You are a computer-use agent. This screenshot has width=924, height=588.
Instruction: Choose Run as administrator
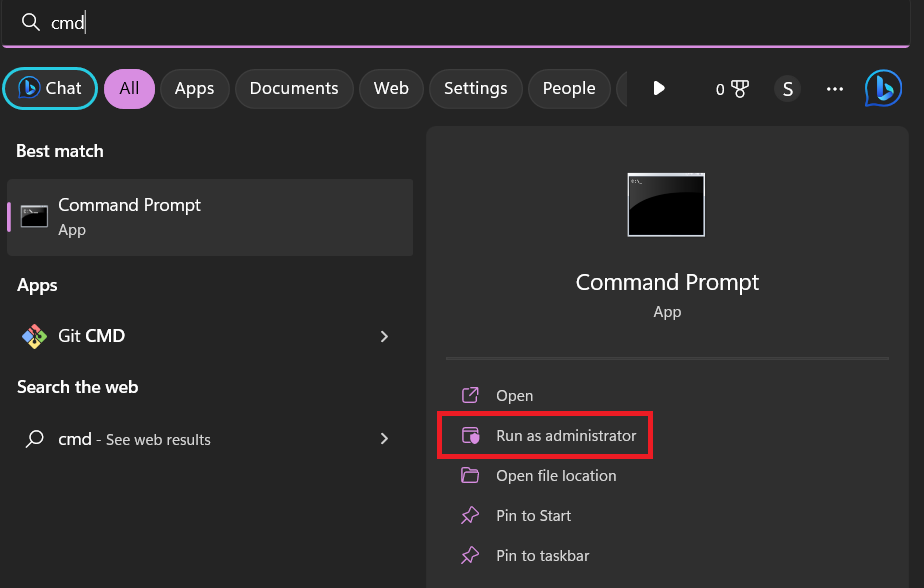[565, 436]
